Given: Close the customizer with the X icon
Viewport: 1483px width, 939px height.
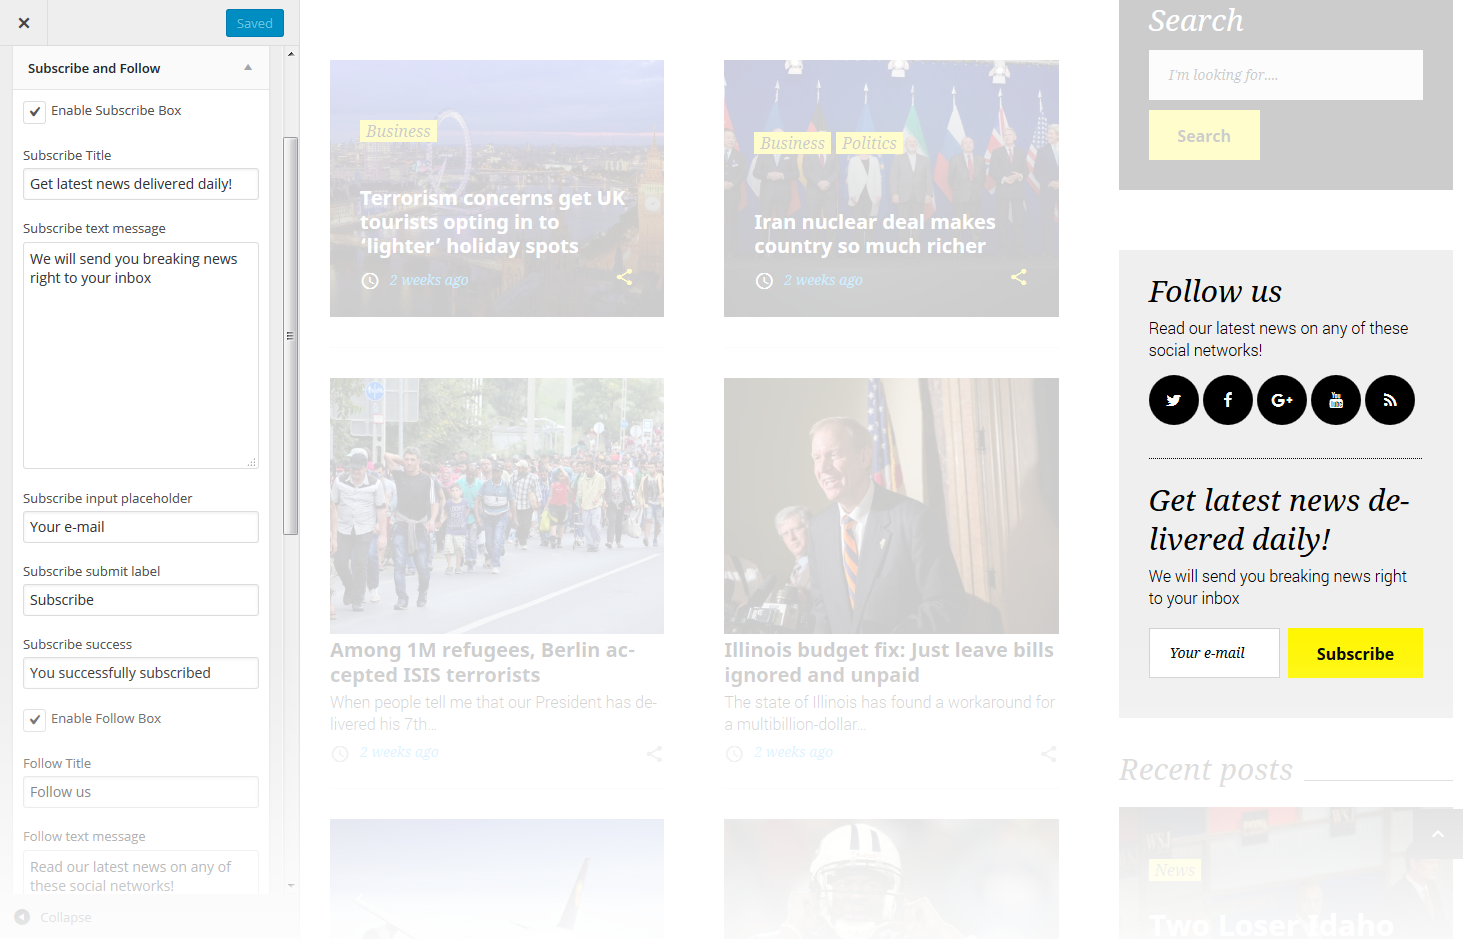Looking at the screenshot, I should [24, 23].
